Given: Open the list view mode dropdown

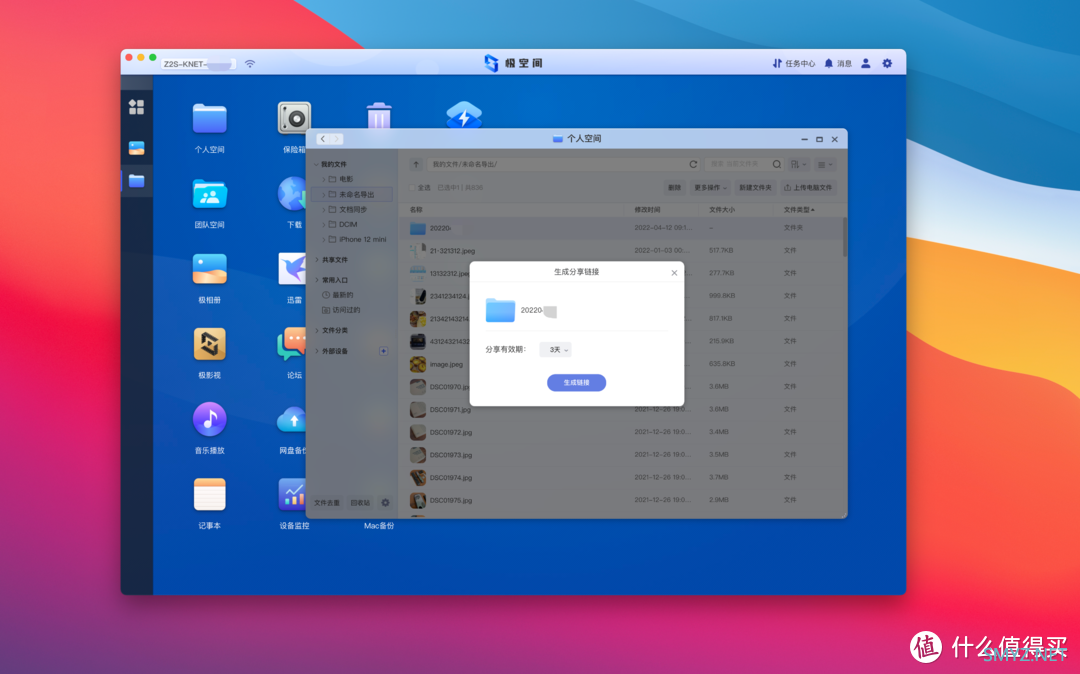Looking at the screenshot, I should (x=824, y=165).
